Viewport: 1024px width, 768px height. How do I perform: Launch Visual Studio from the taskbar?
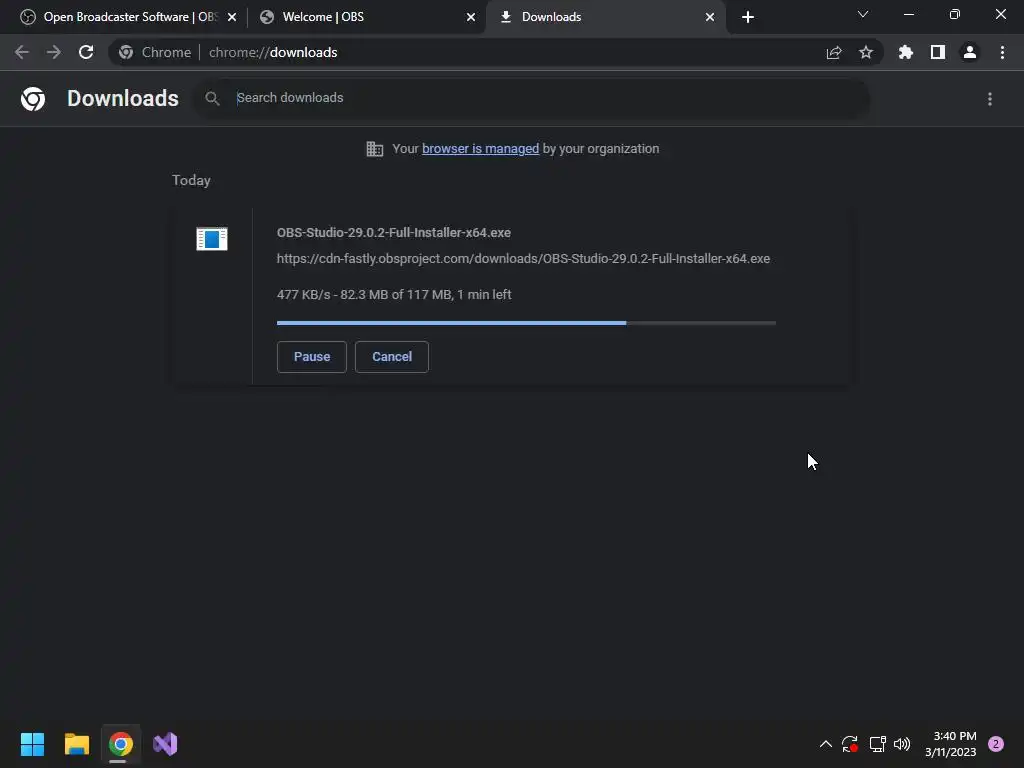165,744
